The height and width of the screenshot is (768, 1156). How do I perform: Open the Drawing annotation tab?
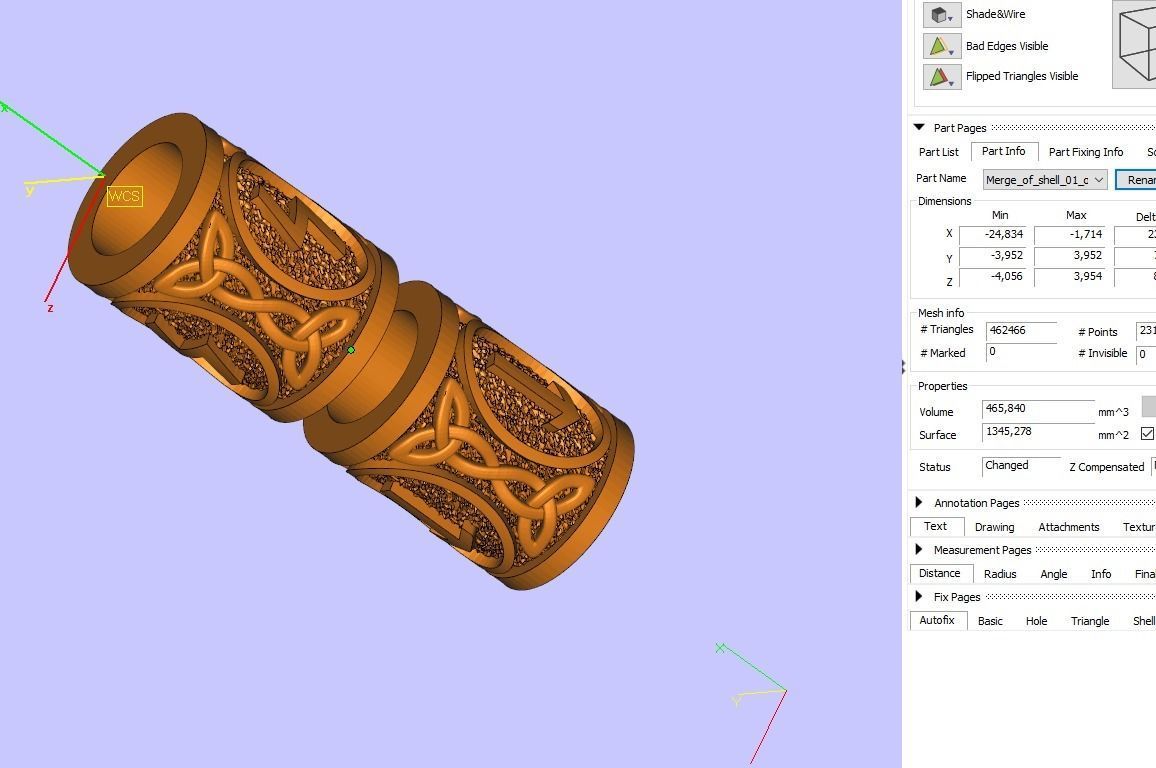(995, 527)
